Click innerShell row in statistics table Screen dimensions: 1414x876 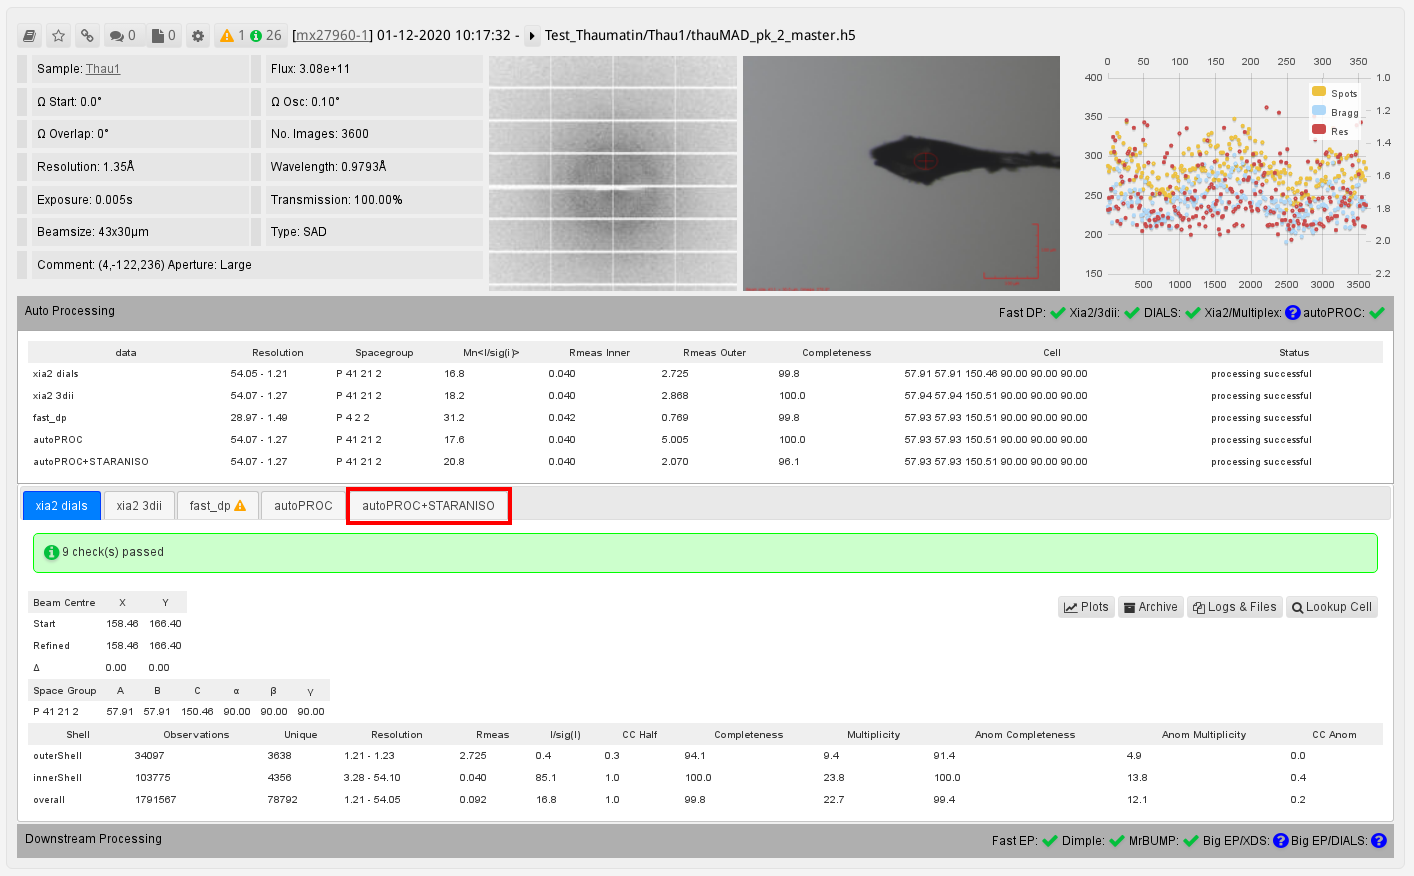click(705, 778)
